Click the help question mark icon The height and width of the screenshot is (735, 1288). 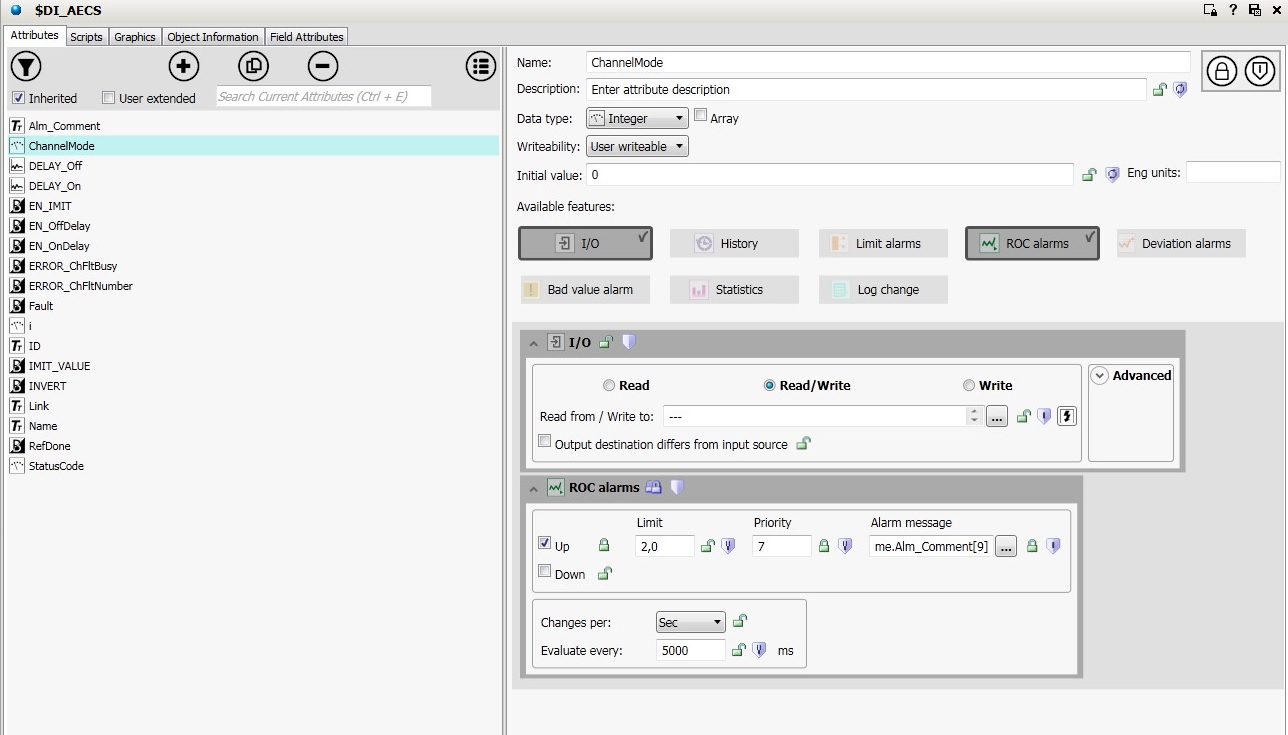click(x=1233, y=10)
